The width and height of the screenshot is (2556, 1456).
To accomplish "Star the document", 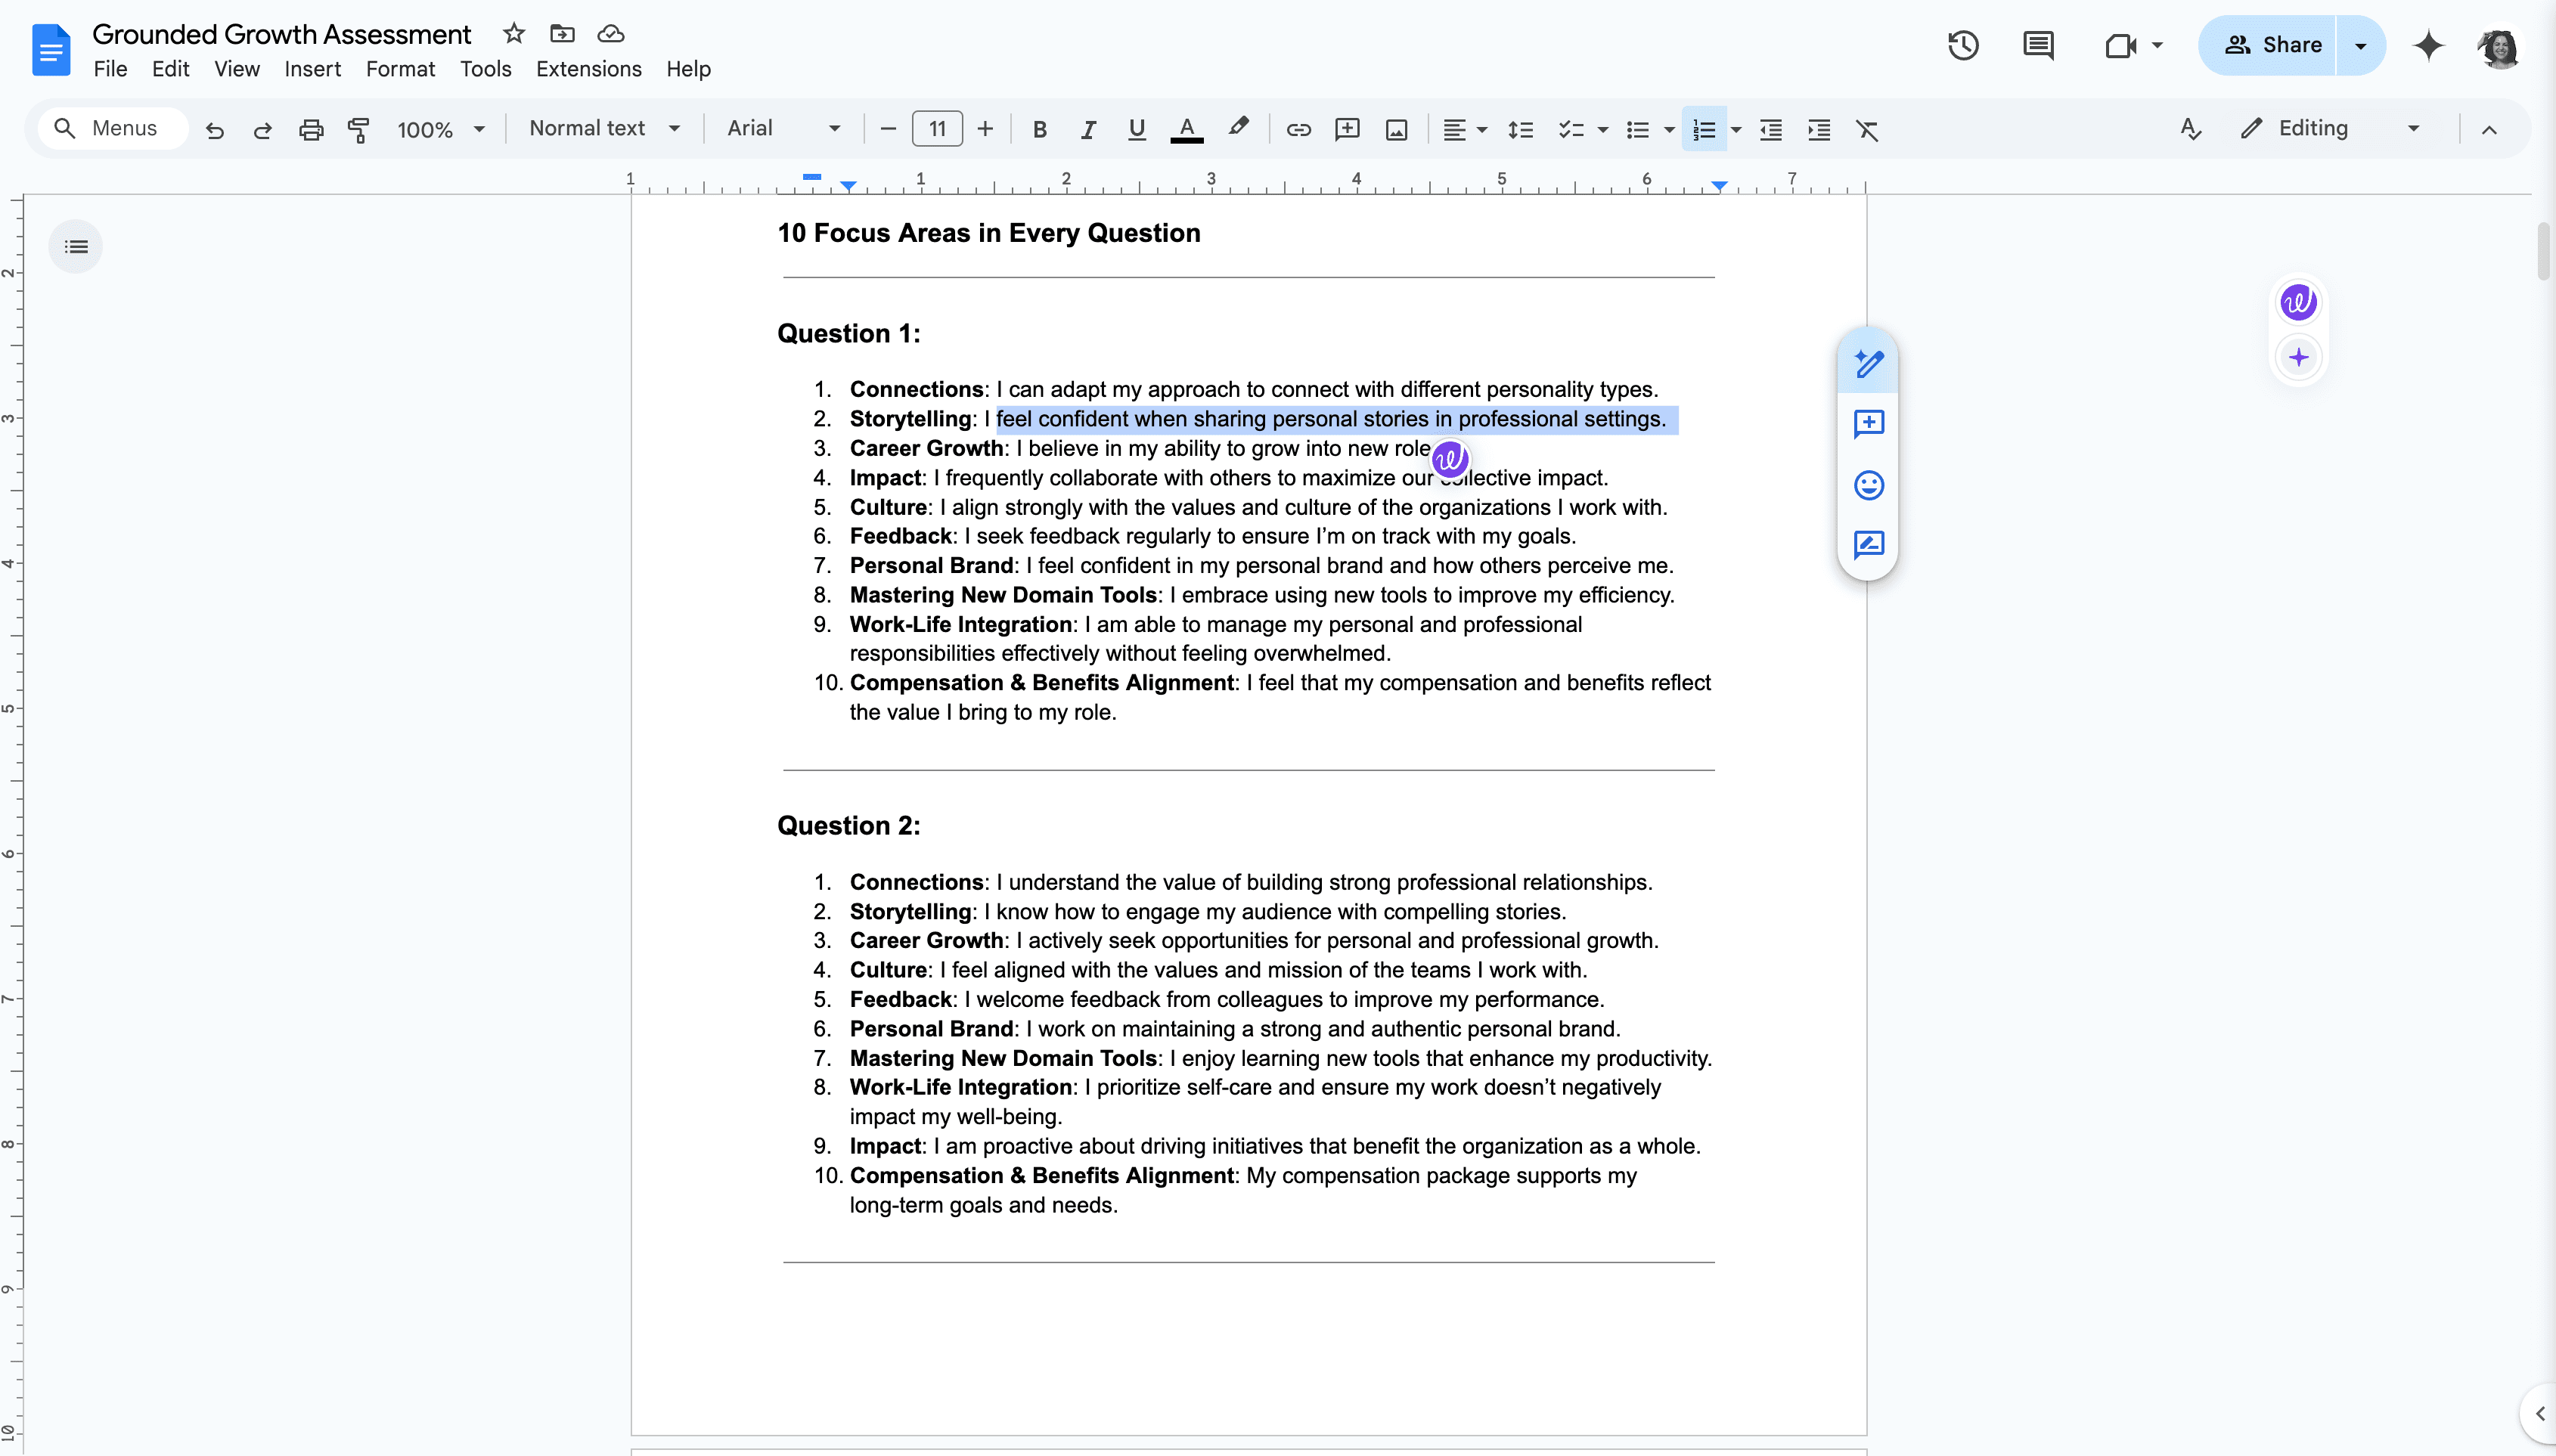I will tap(514, 34).
